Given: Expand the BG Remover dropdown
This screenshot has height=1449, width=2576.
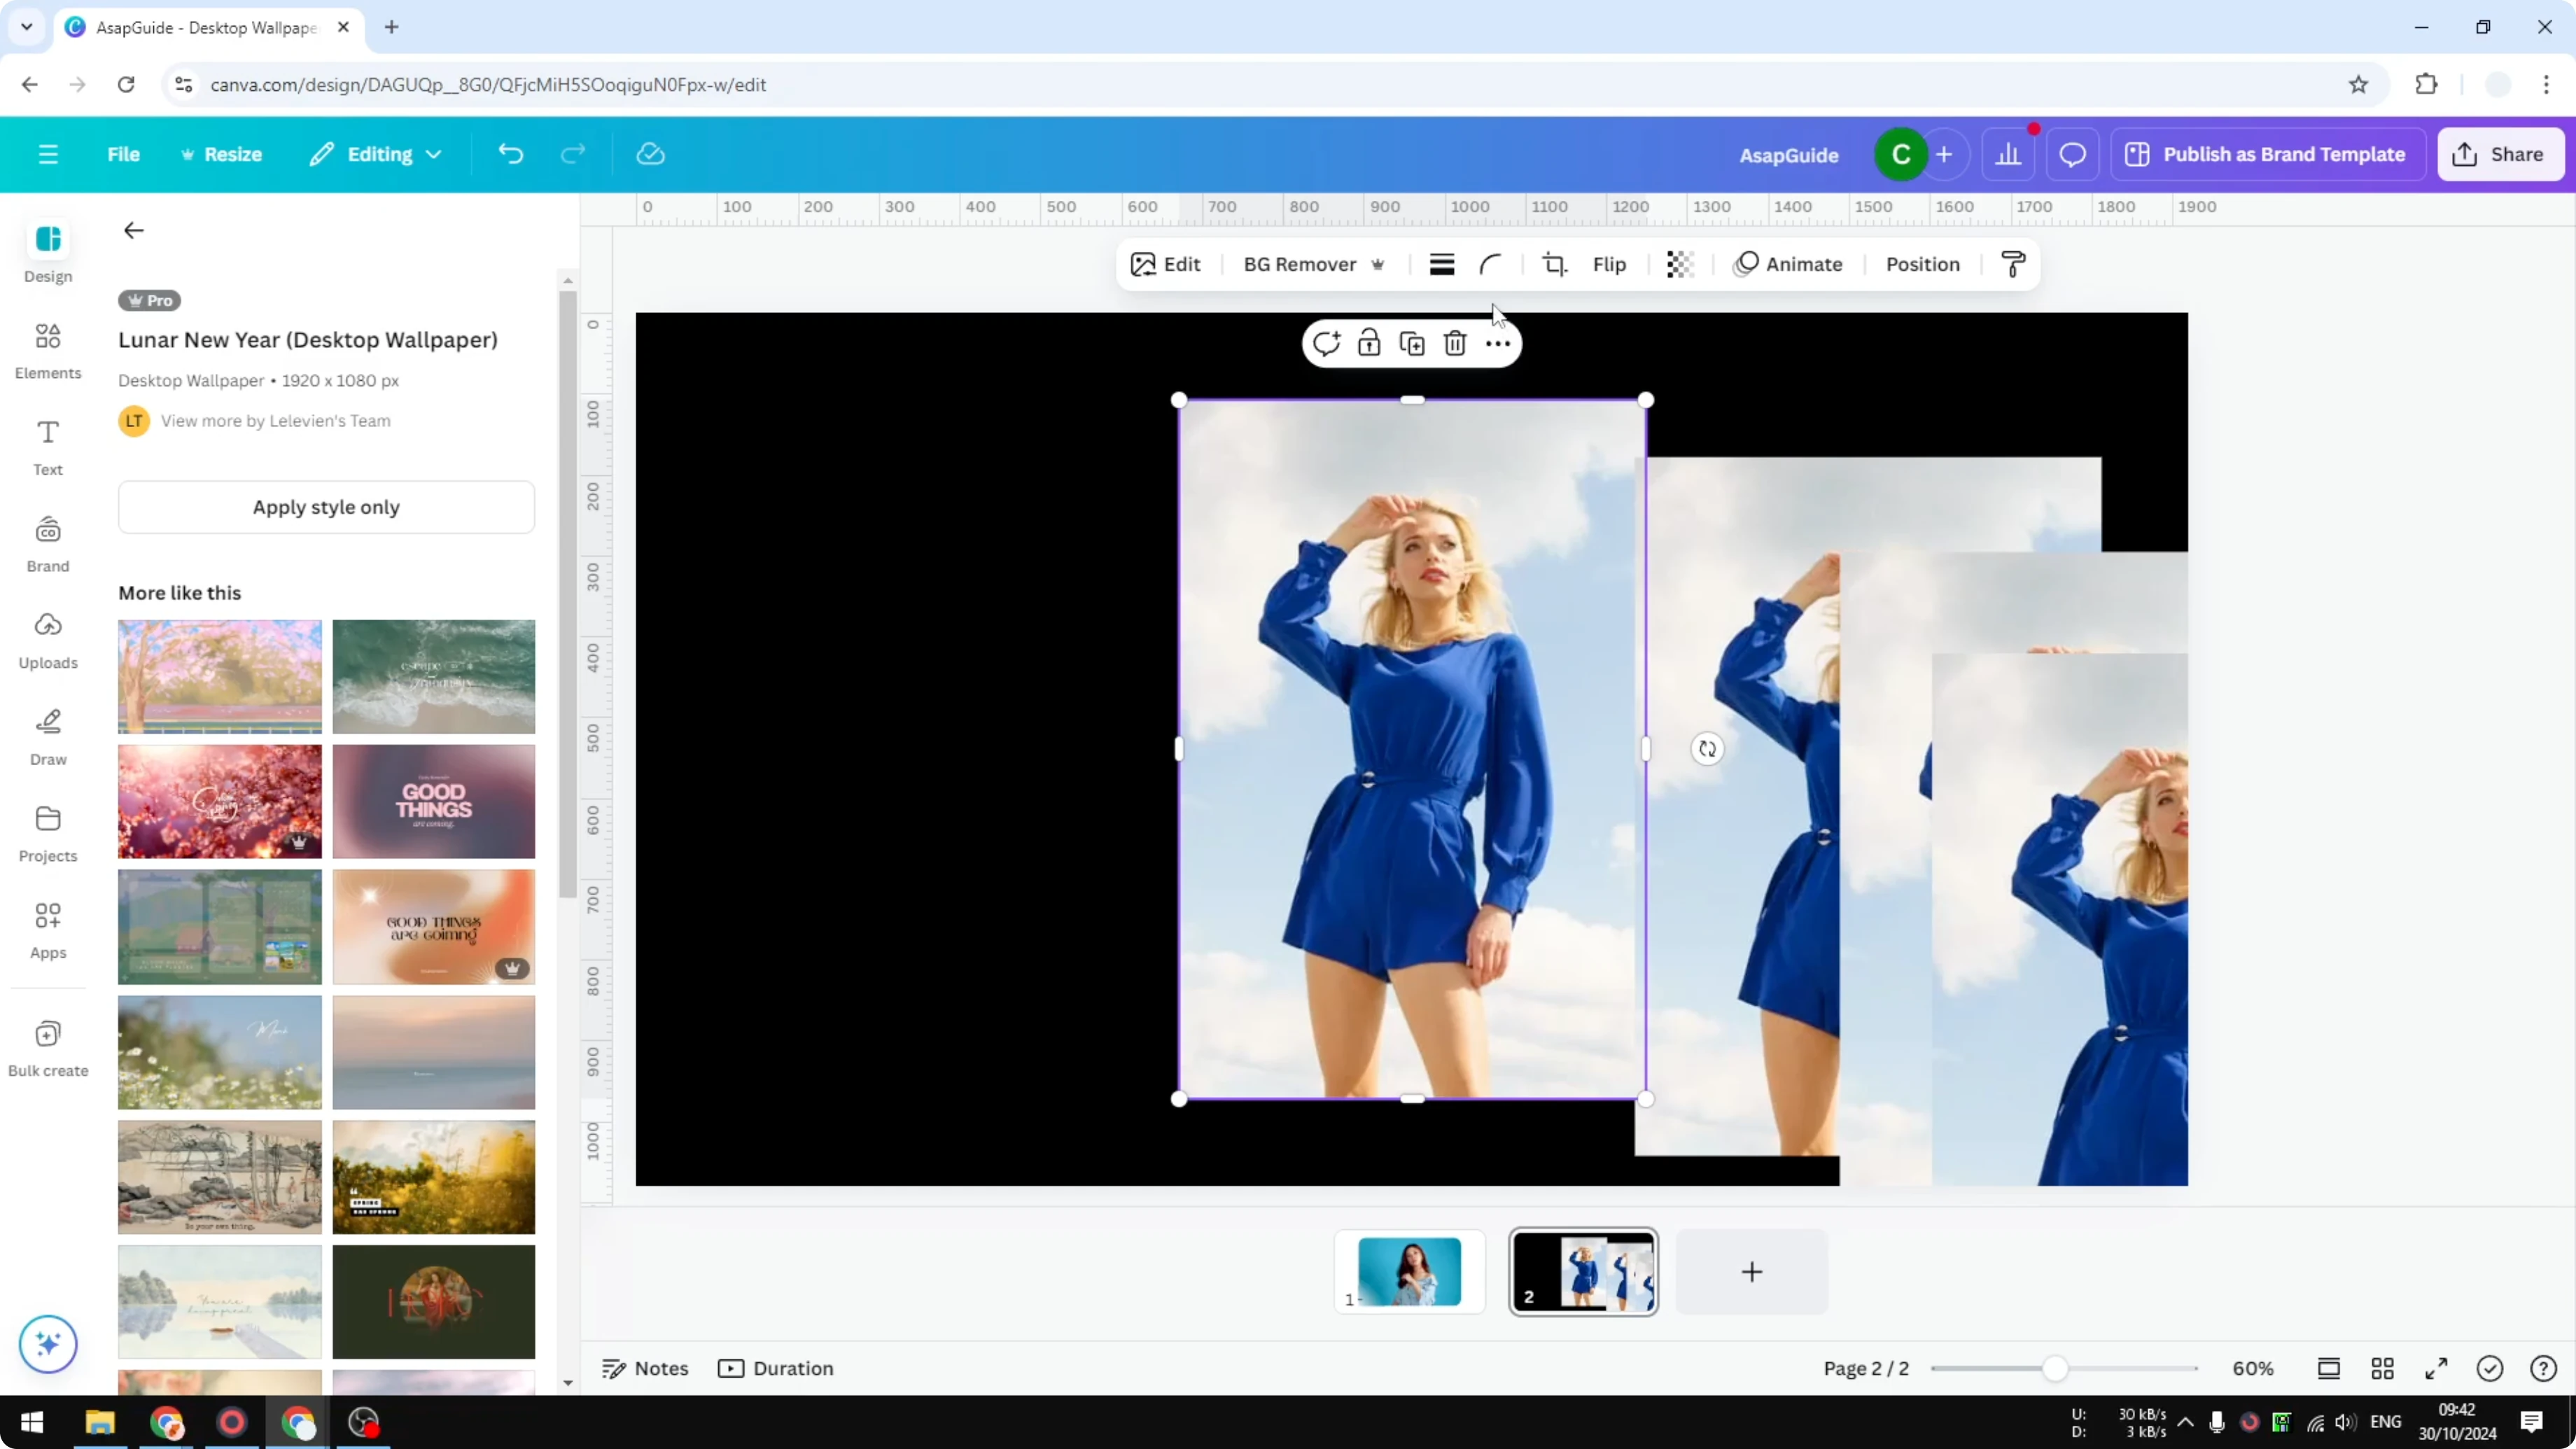Looking at the screenshot, I should (x=1379, y=264).
